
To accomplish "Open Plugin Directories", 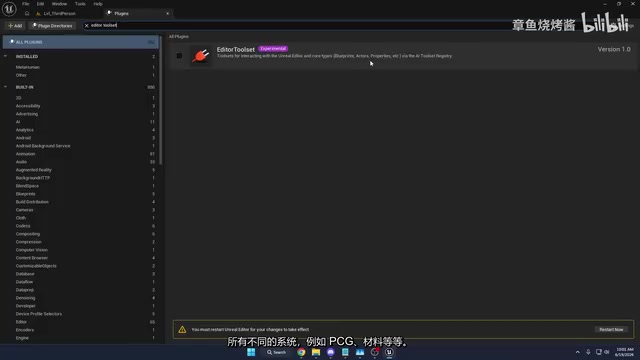I will point(53,26).
